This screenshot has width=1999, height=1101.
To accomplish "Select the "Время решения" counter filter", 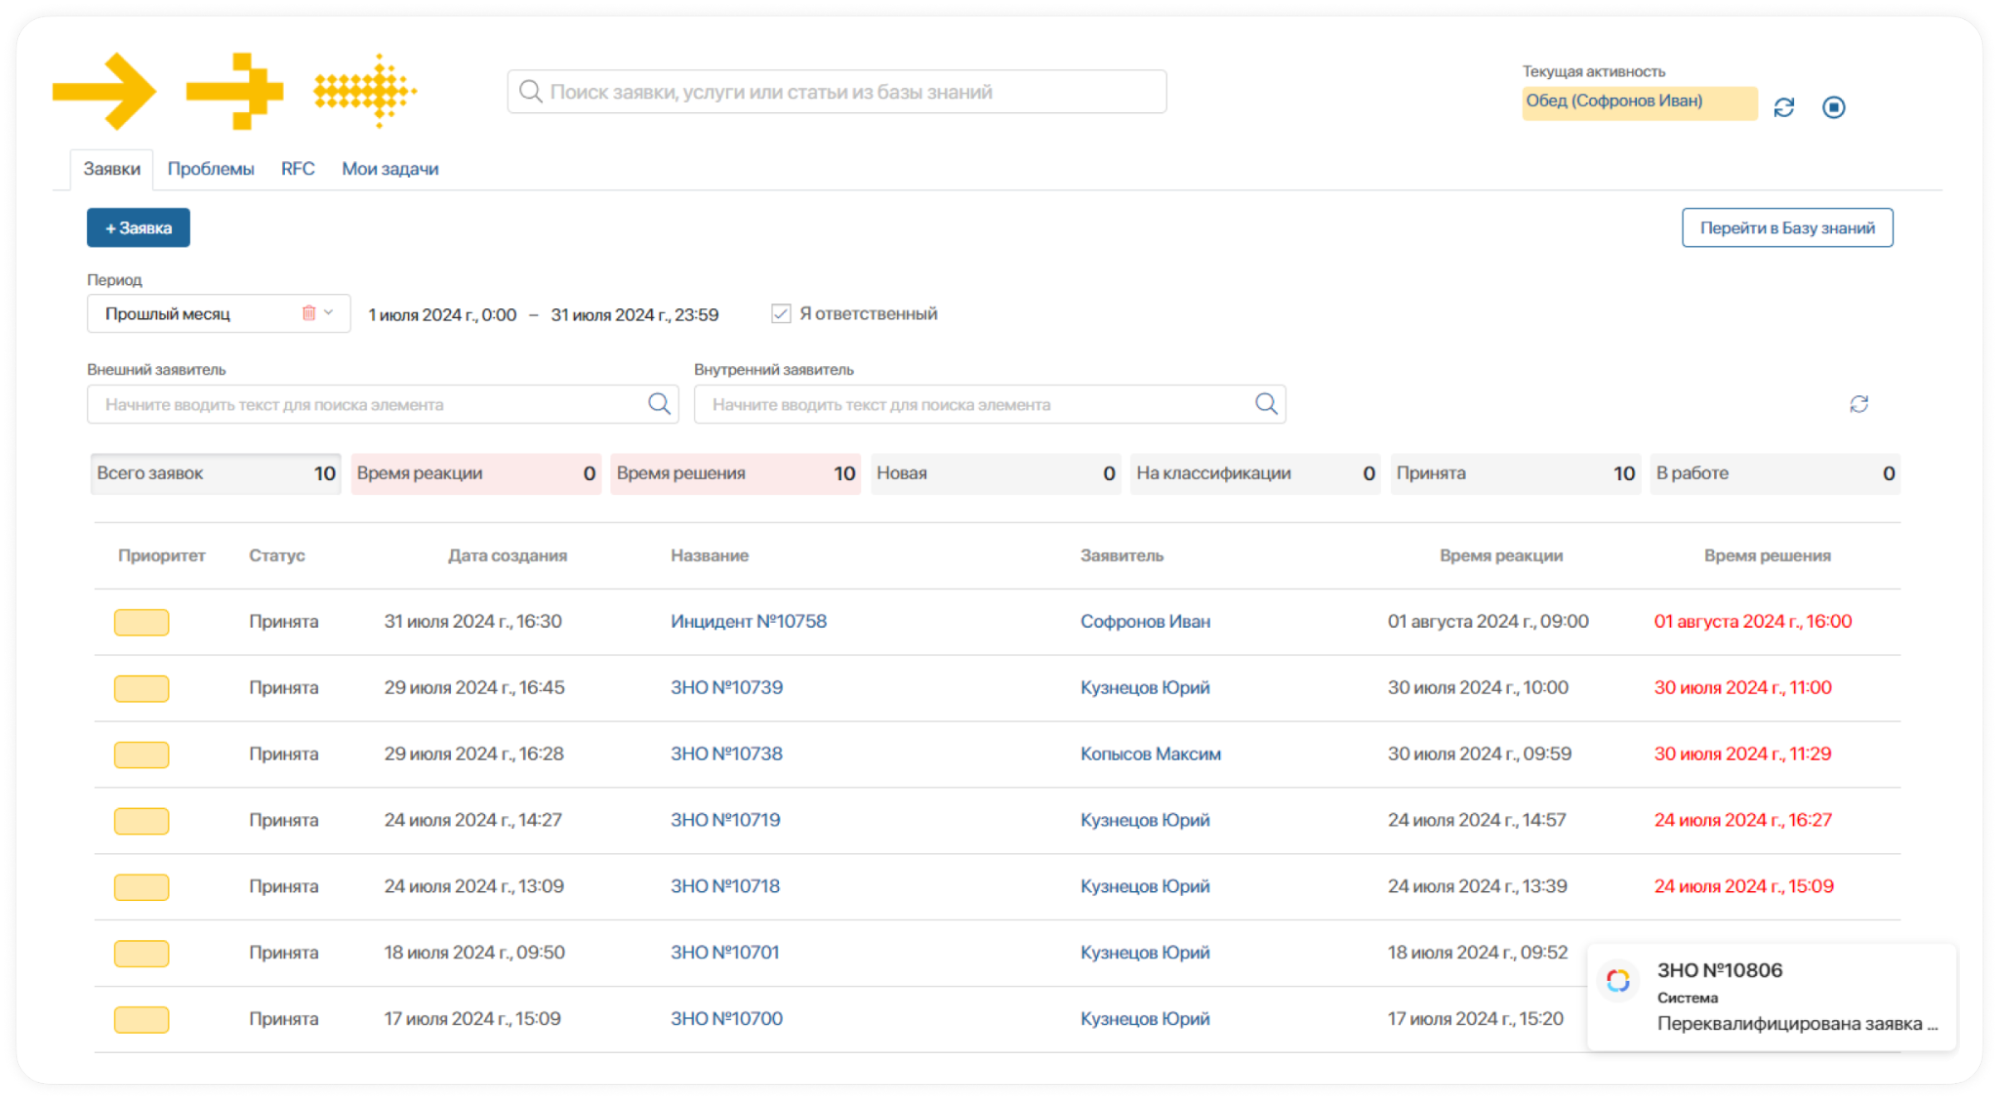I will click(x=735, y=473).
